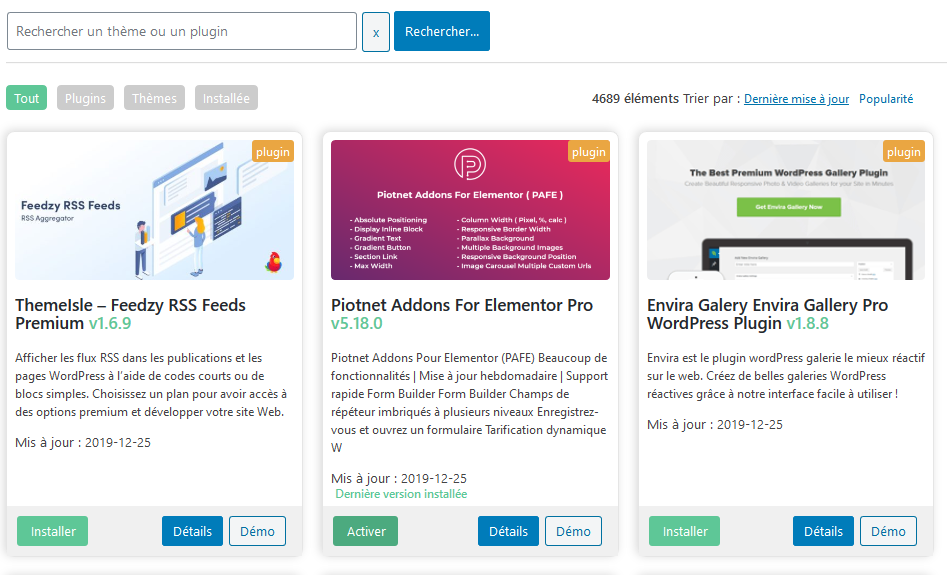Click the Envira Gallery Pro WordPress Plugin title
Screen dimensions: 947x575
pos(767,314)
